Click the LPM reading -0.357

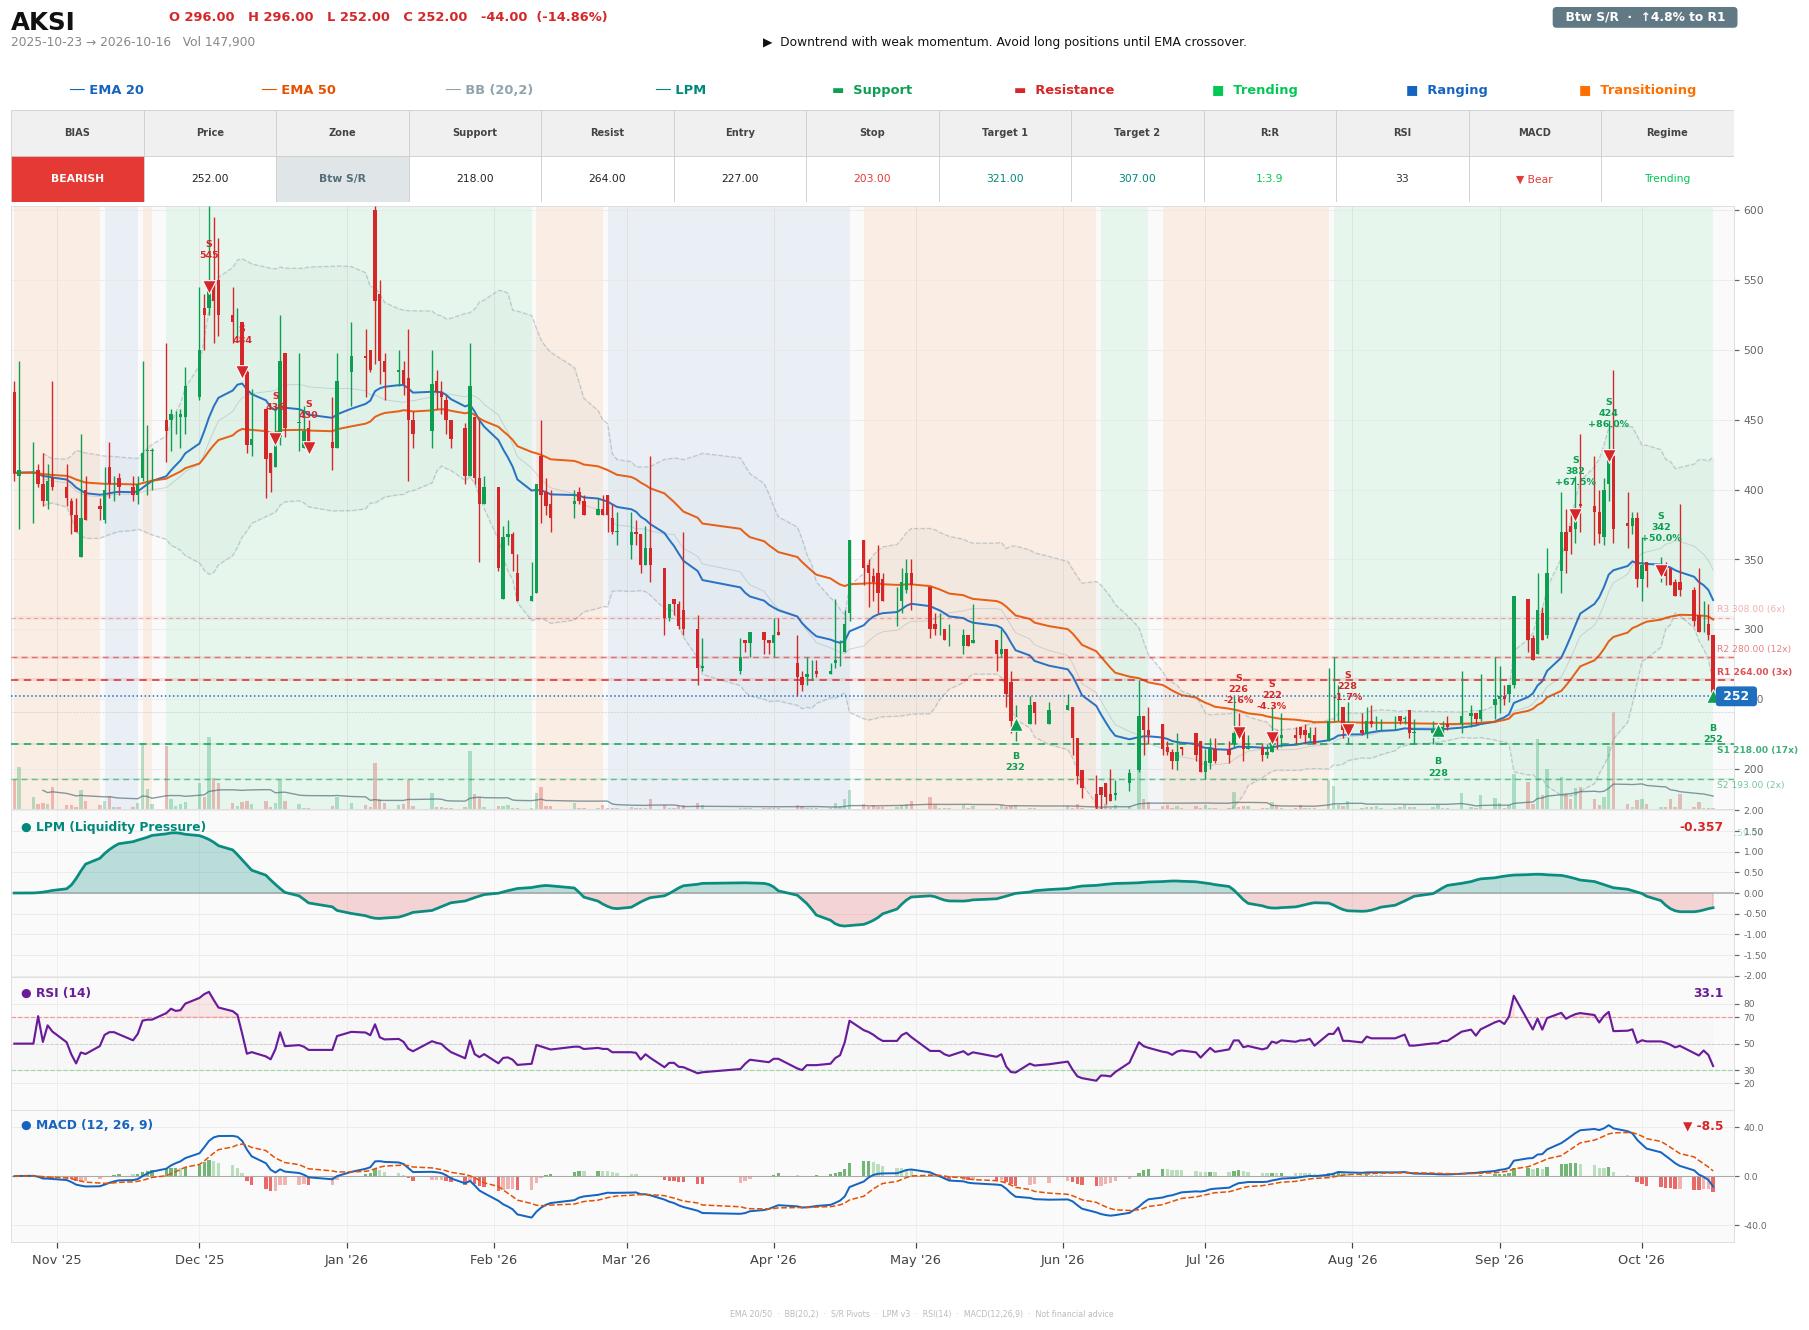point(1701,827)
